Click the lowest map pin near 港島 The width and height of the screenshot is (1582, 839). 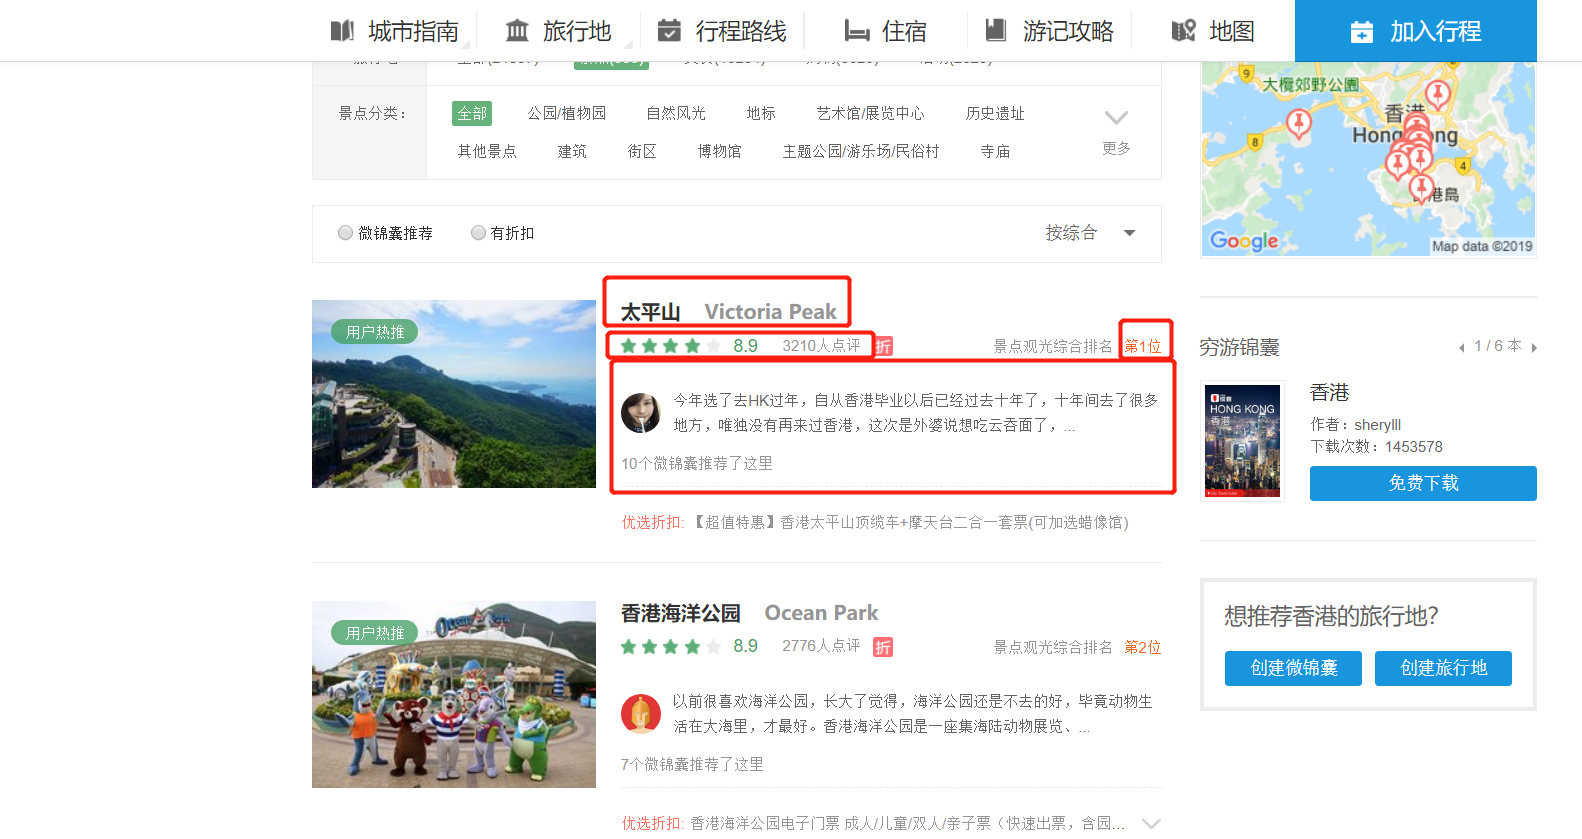coord(1421,188)
